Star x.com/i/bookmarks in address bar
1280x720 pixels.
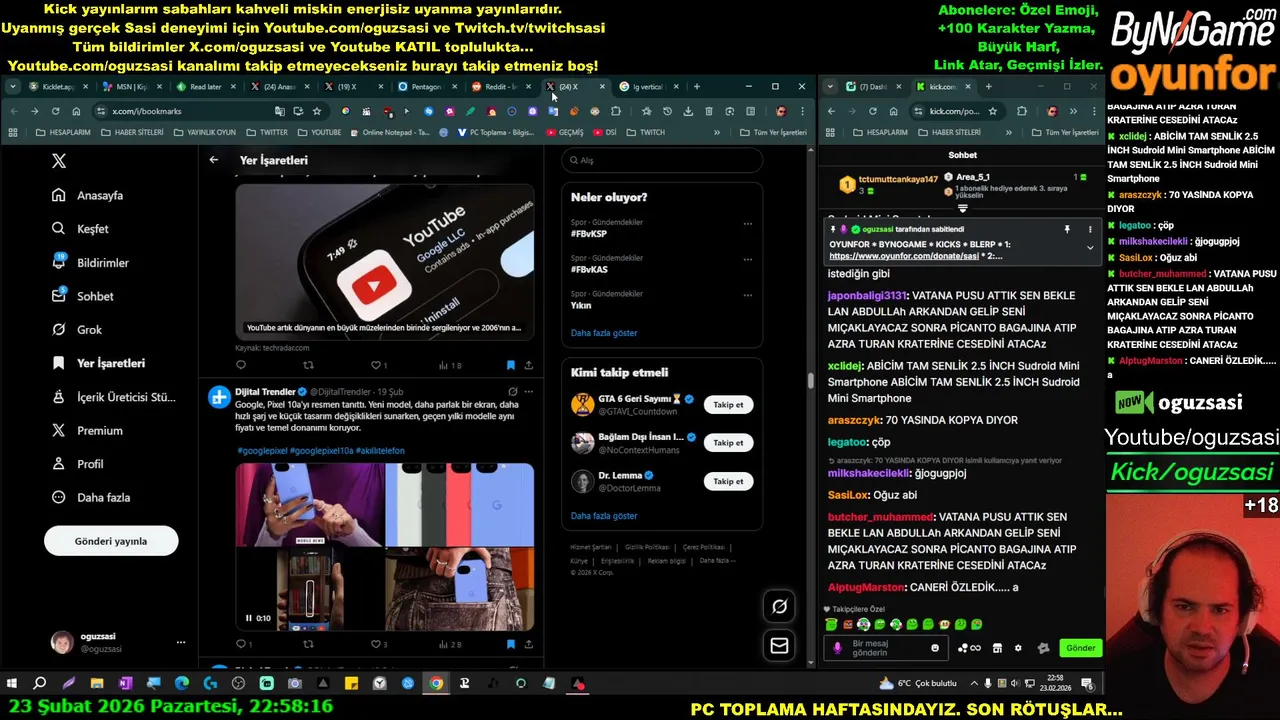click(317, 111)
